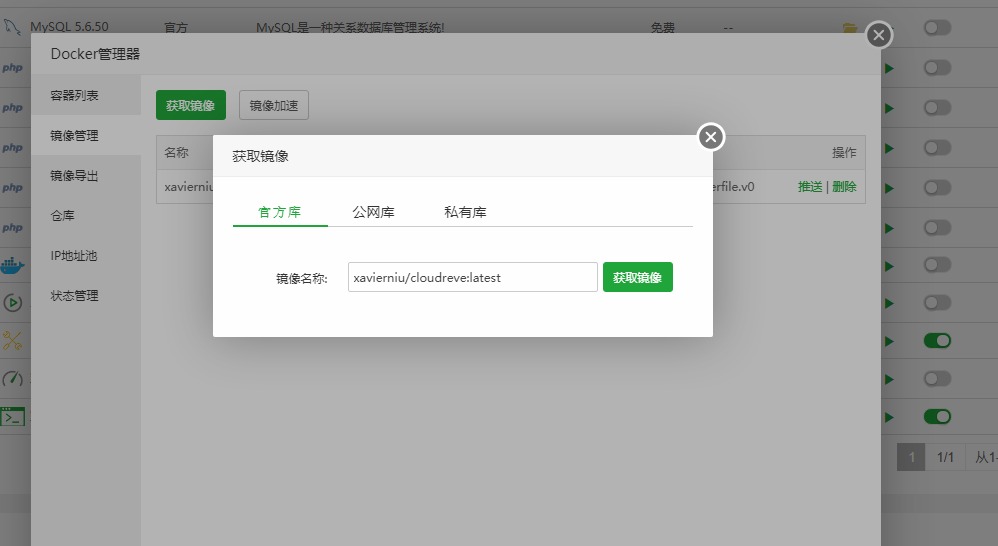Click the 删除 link in the image row

[844, 186]
